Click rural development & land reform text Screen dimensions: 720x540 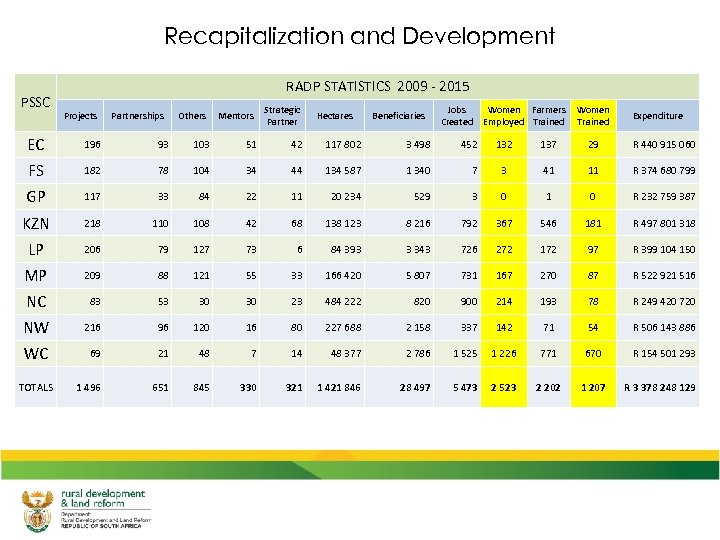point(103,498)
